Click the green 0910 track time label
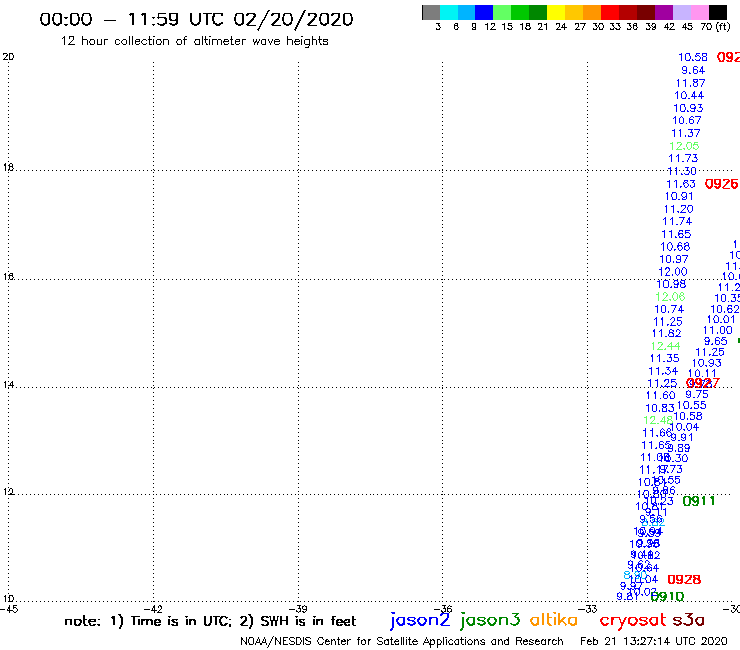The image size is (740, 650). coord(667,597)
